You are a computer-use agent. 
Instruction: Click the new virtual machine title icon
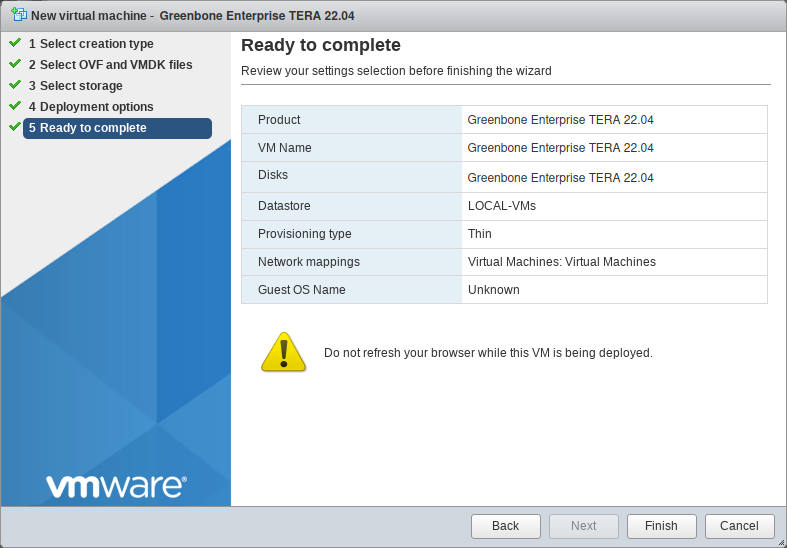[18, 15]
